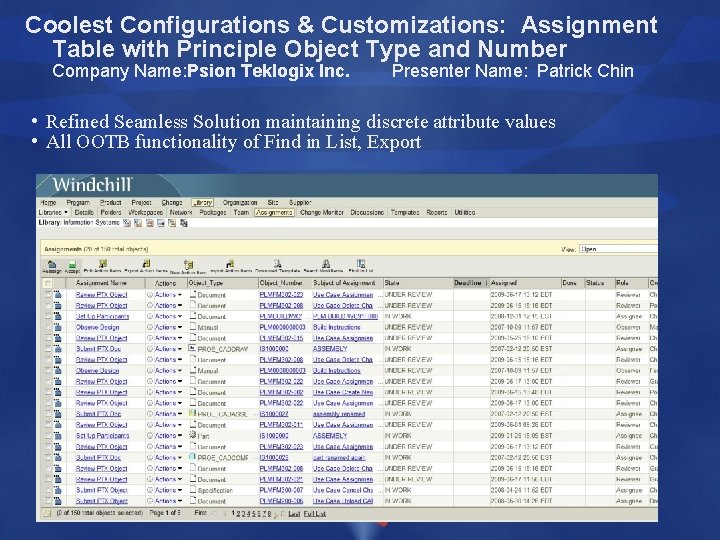This screenshot has width=720, height=540.
Task: Click the Reassign toolbar icon
Action: (52, 264)
